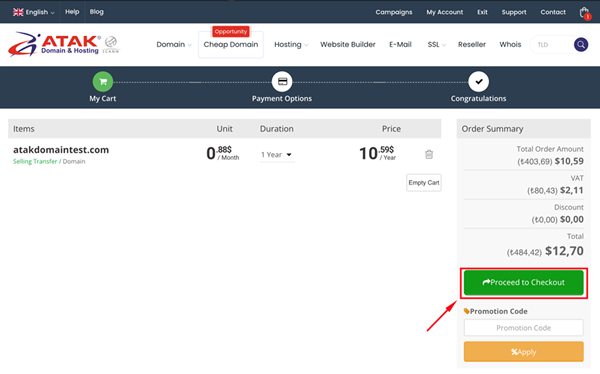
Task: Open the shopping cart bag icon
Action: coord(585,13)
